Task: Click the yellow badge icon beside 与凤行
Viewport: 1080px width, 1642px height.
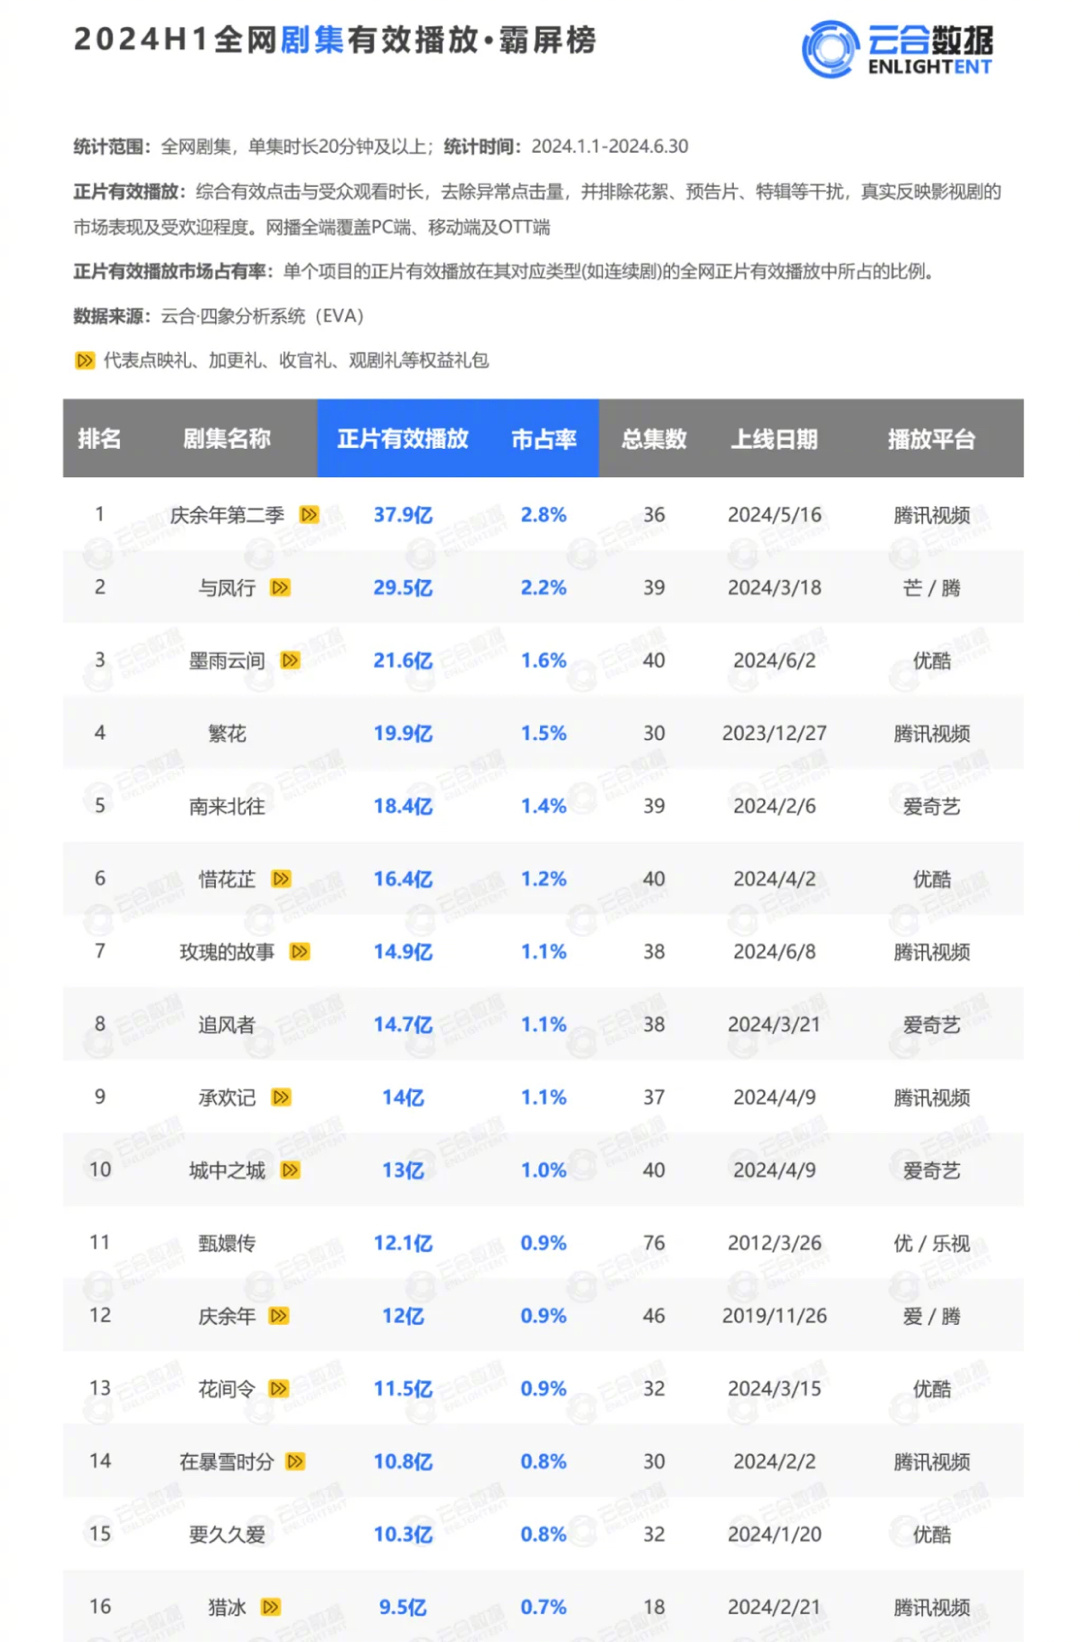Action: (x=280, y=588)
